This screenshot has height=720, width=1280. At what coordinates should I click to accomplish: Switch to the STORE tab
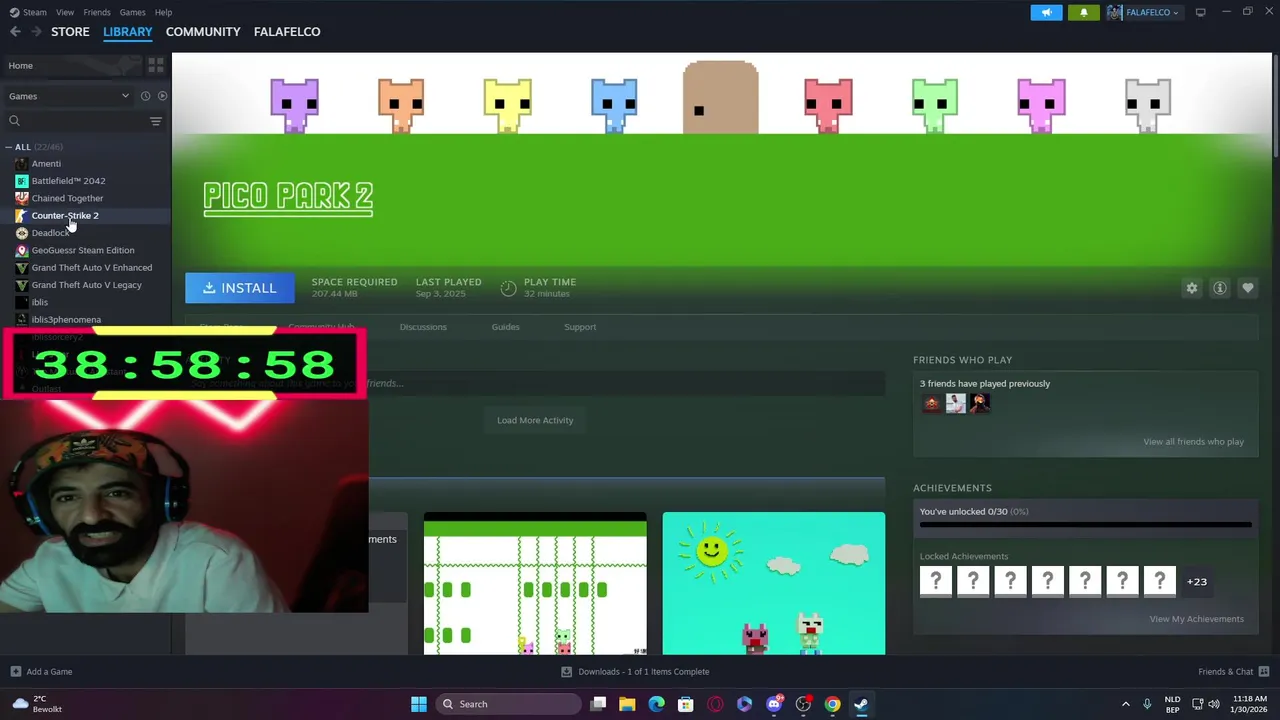pos(70,32)
